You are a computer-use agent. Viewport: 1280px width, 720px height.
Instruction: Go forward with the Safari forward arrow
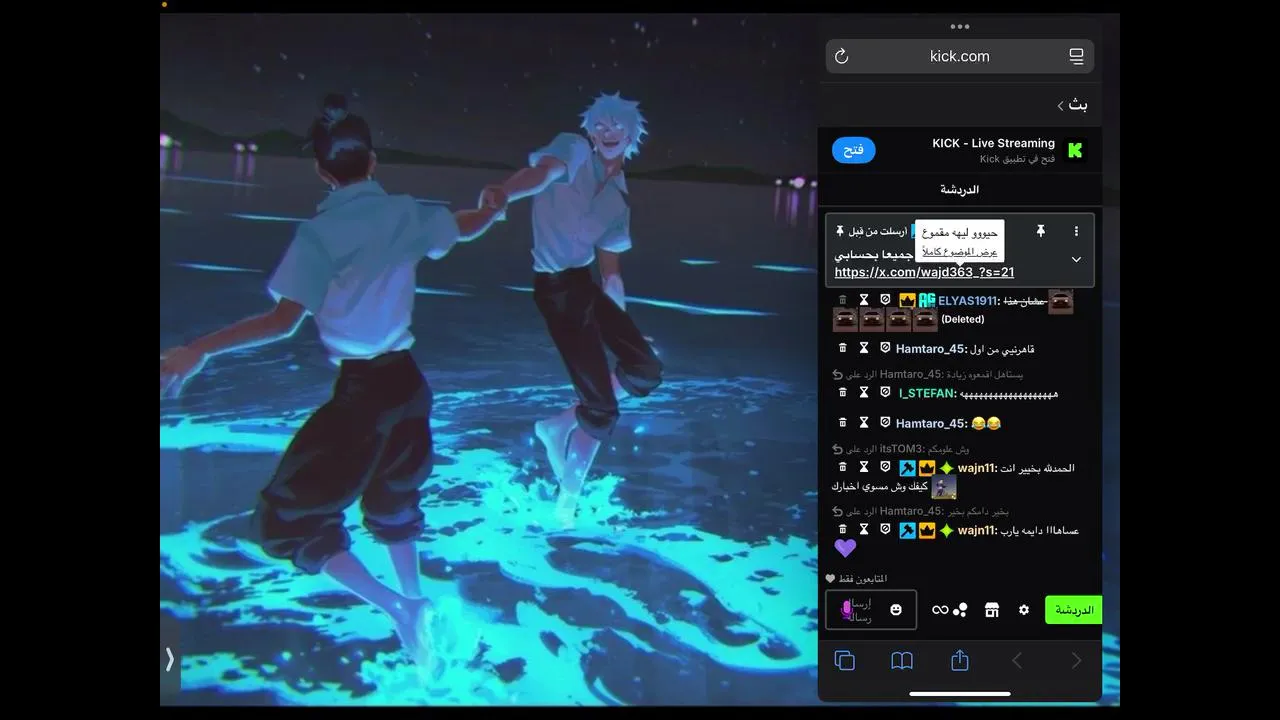point(1076,661)
